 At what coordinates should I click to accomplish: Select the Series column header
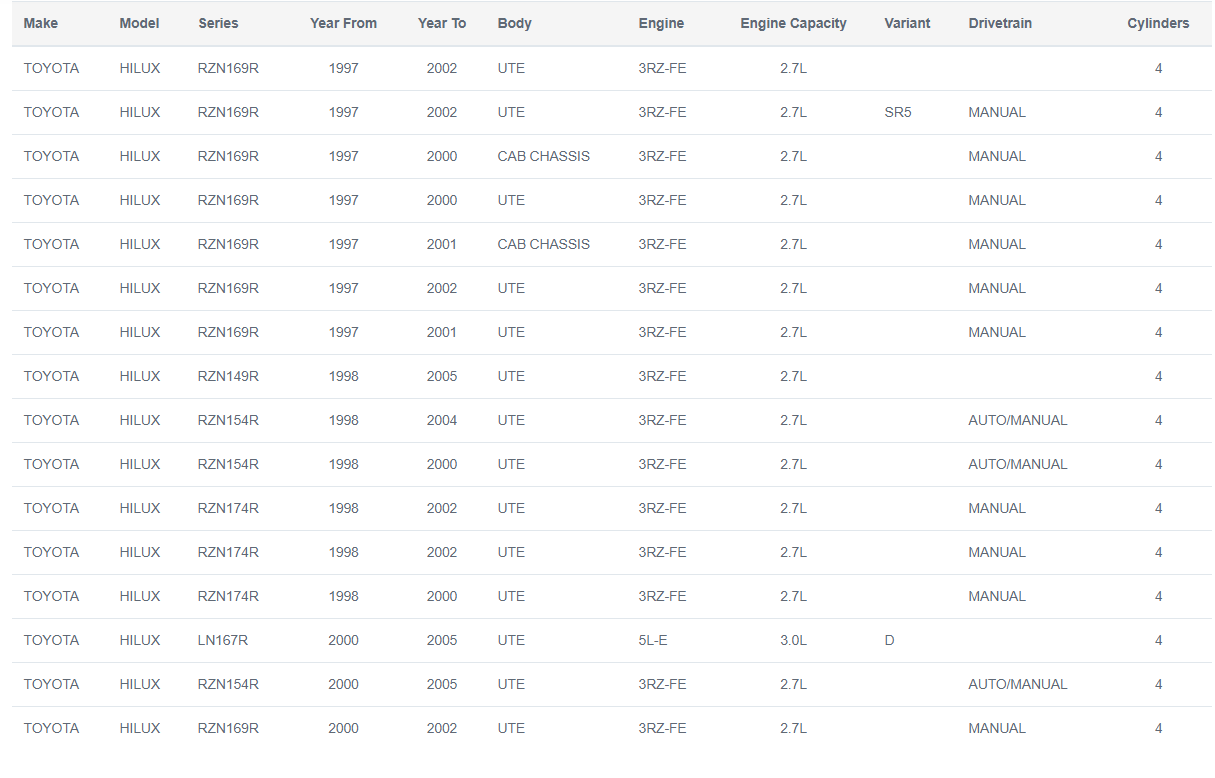pos(219,23)
